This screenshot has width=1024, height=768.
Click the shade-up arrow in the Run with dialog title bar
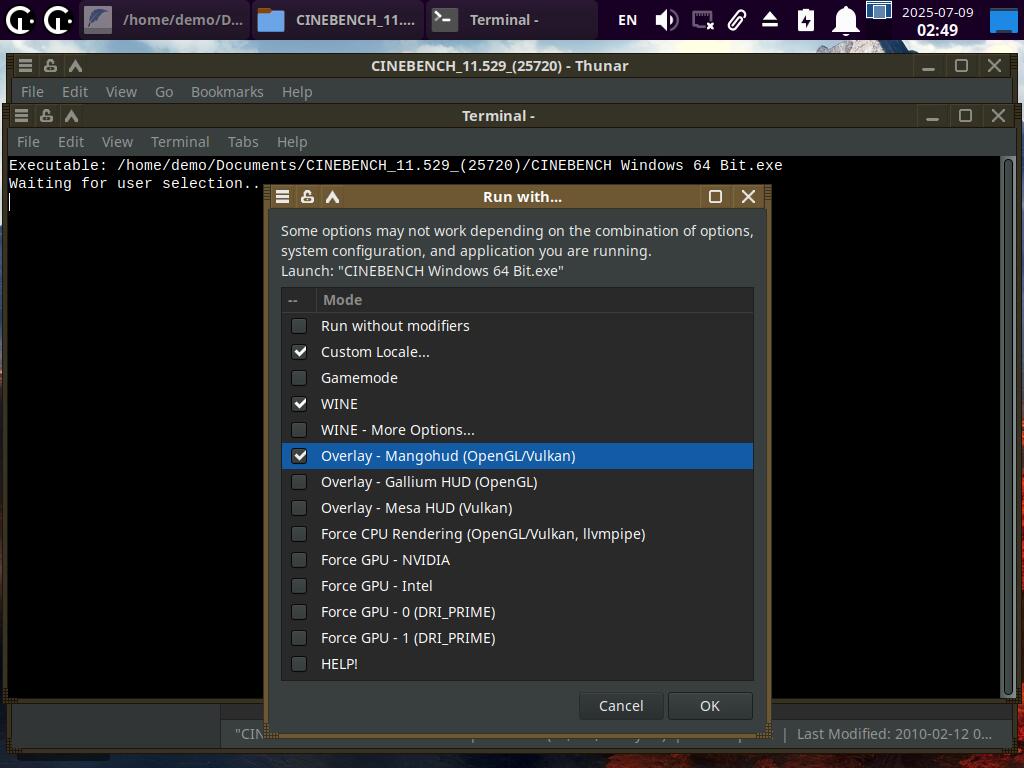click(332, 197)
